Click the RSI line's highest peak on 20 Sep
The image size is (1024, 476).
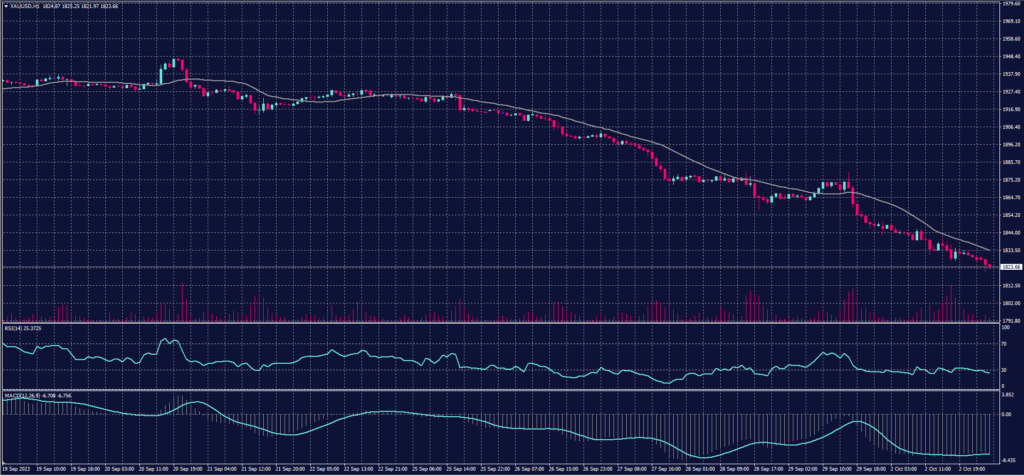tap(166, 339)
